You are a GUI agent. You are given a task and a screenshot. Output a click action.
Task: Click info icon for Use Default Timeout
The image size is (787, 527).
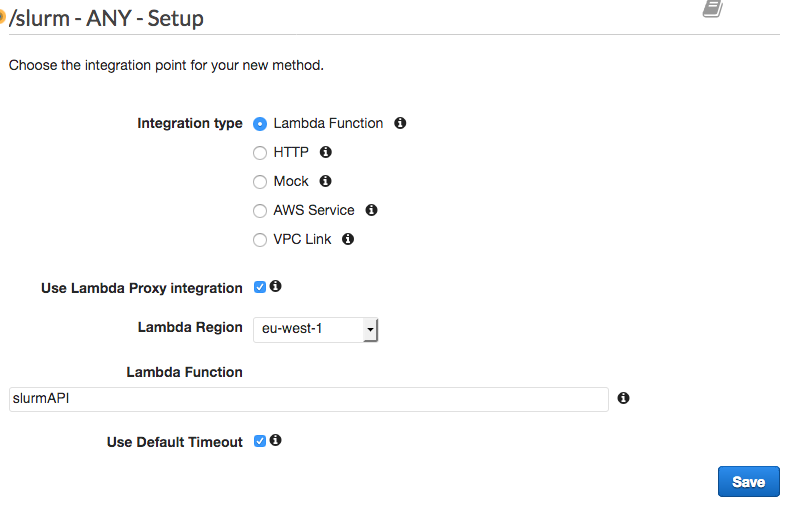point(276,440)
